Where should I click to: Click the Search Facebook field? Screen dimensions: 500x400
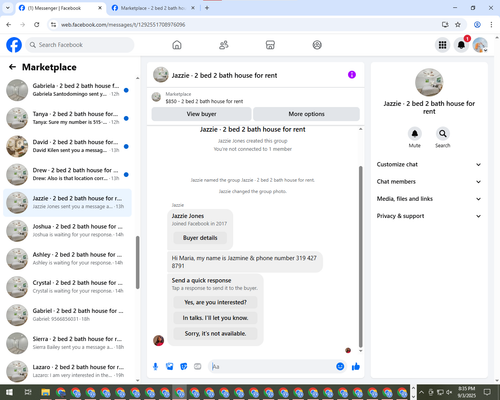point(80,45)
